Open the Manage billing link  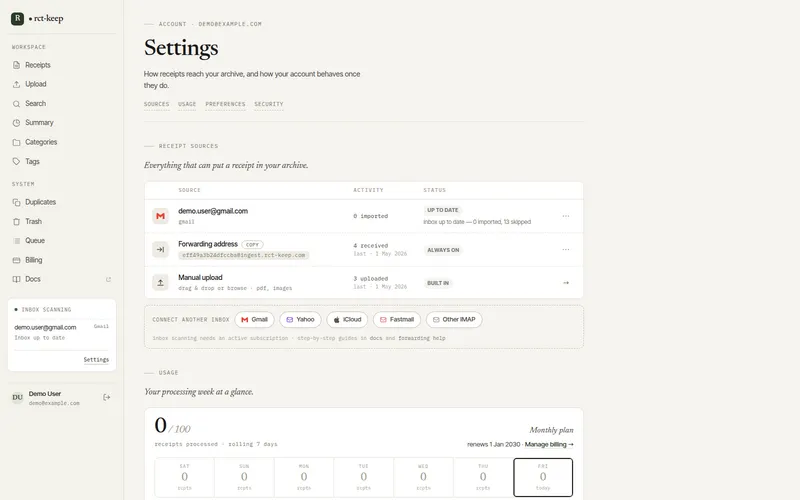[549, 444]
